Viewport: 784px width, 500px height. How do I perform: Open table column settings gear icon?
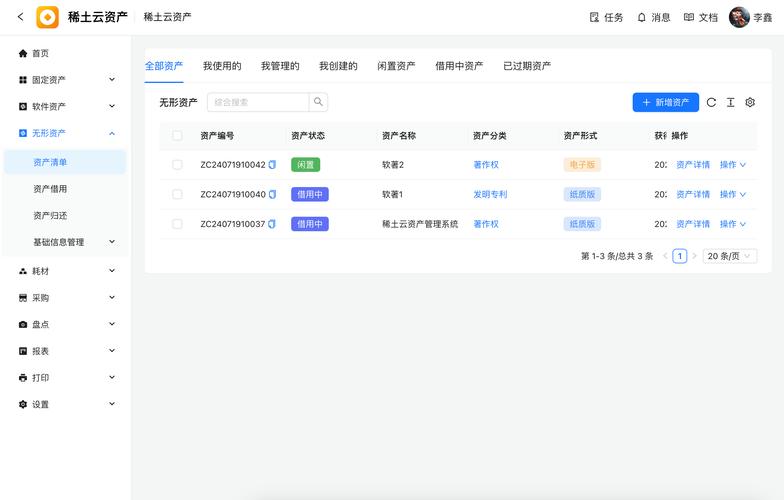(750, 102)
